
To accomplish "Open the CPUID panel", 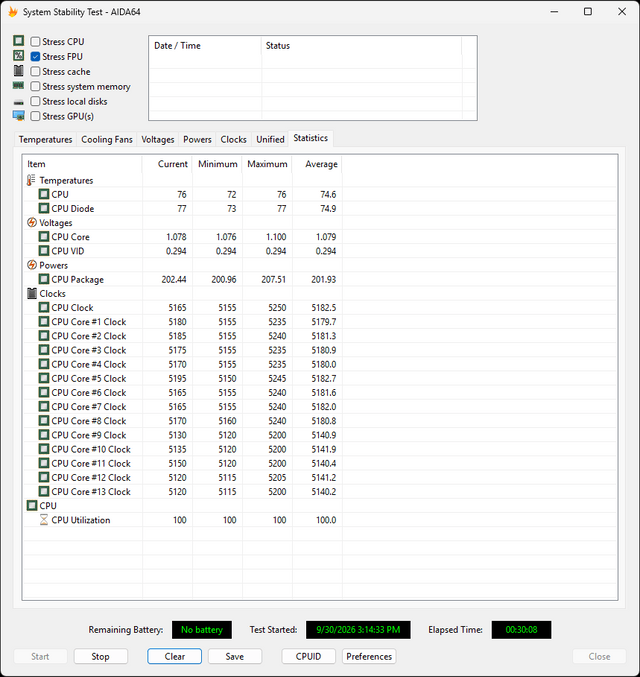I will (x=308, y=656).
